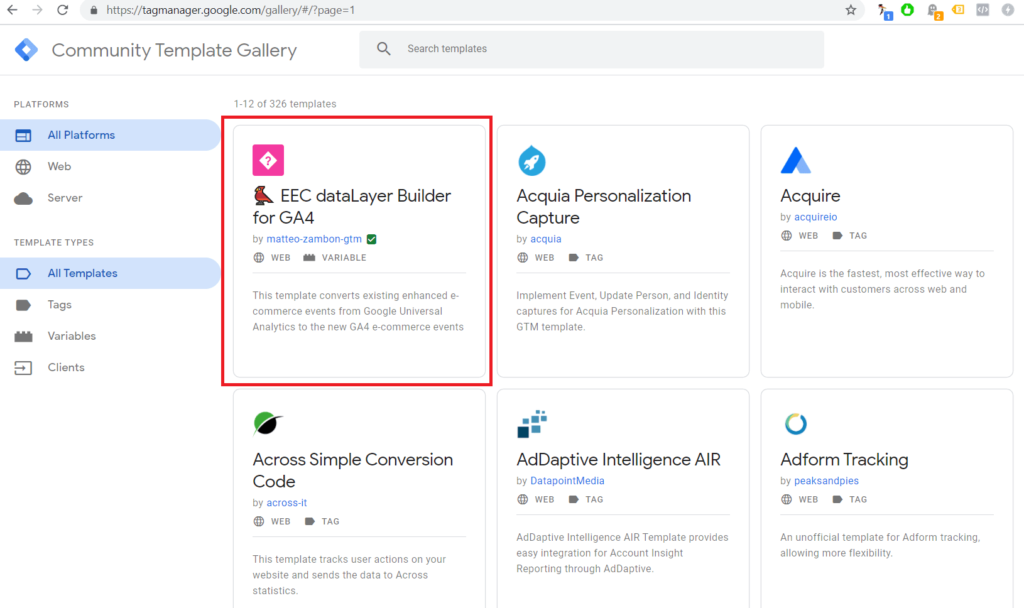Viewport: 1024px width, 608px height.
Task: Open Across Simple Conversion Code title
Action: pos(353,470)
